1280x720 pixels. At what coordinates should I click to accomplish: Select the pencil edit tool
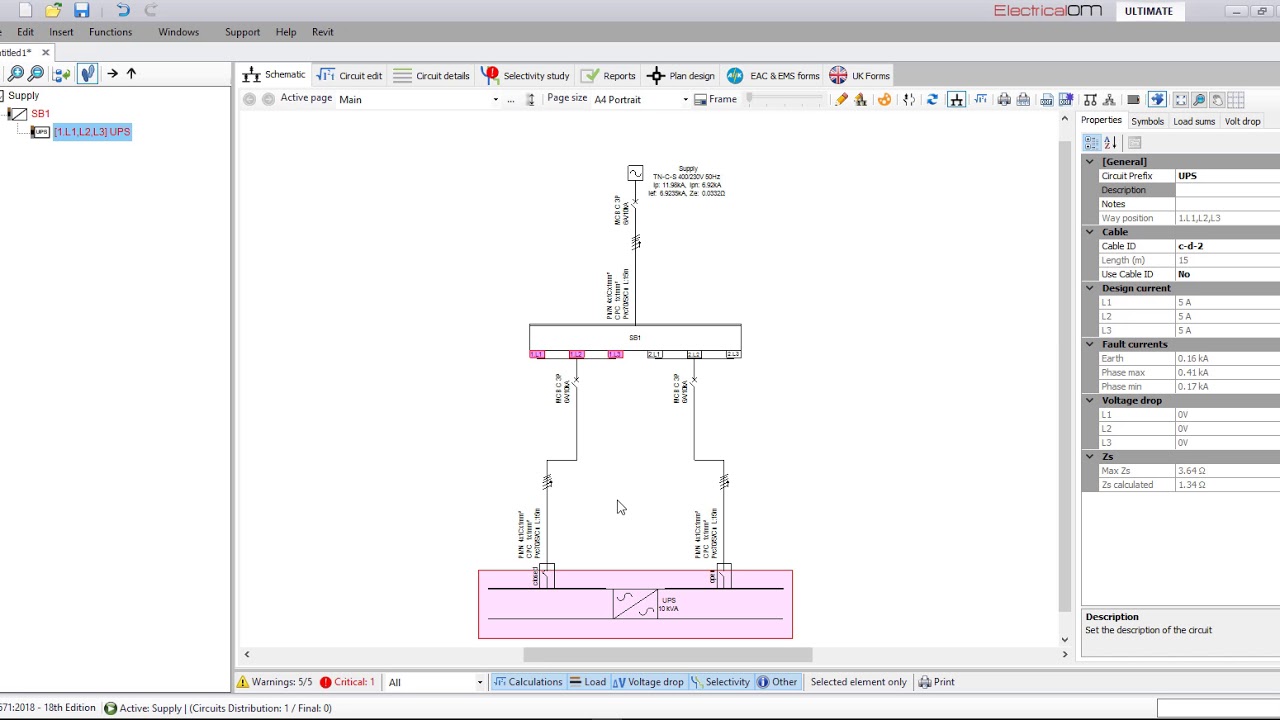coord(841,99)
